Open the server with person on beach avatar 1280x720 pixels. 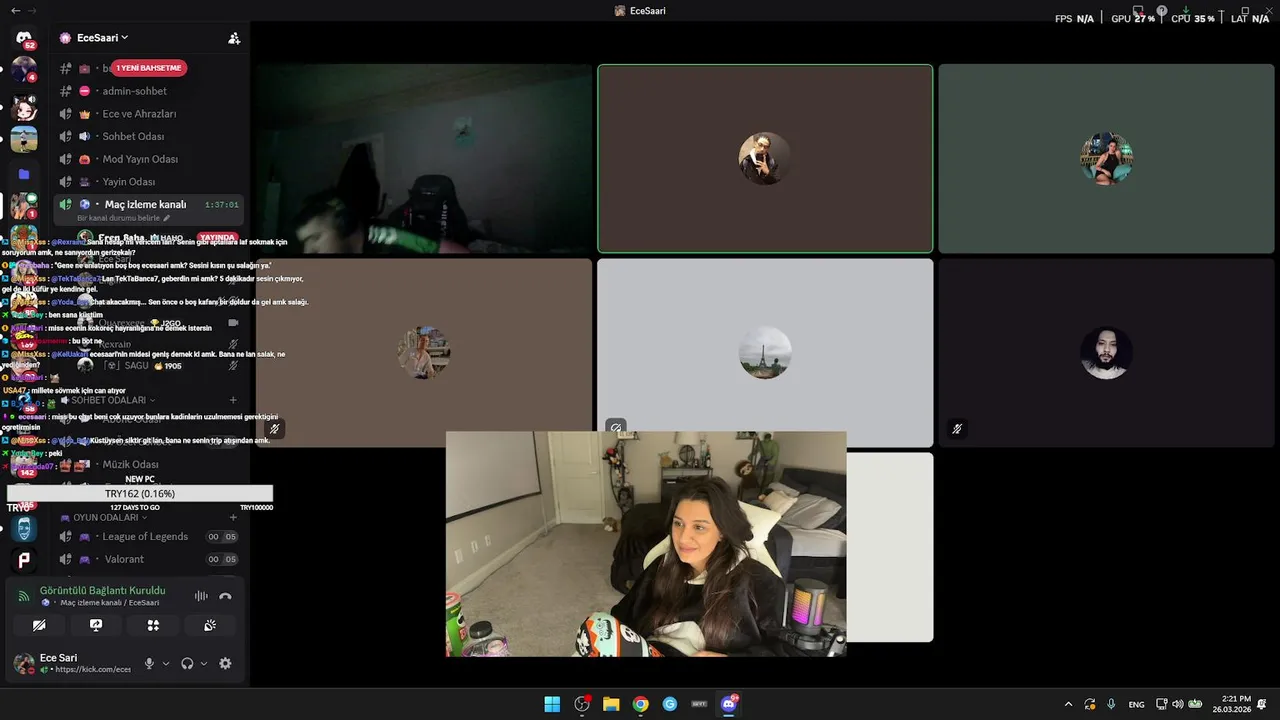coord(24,139)
